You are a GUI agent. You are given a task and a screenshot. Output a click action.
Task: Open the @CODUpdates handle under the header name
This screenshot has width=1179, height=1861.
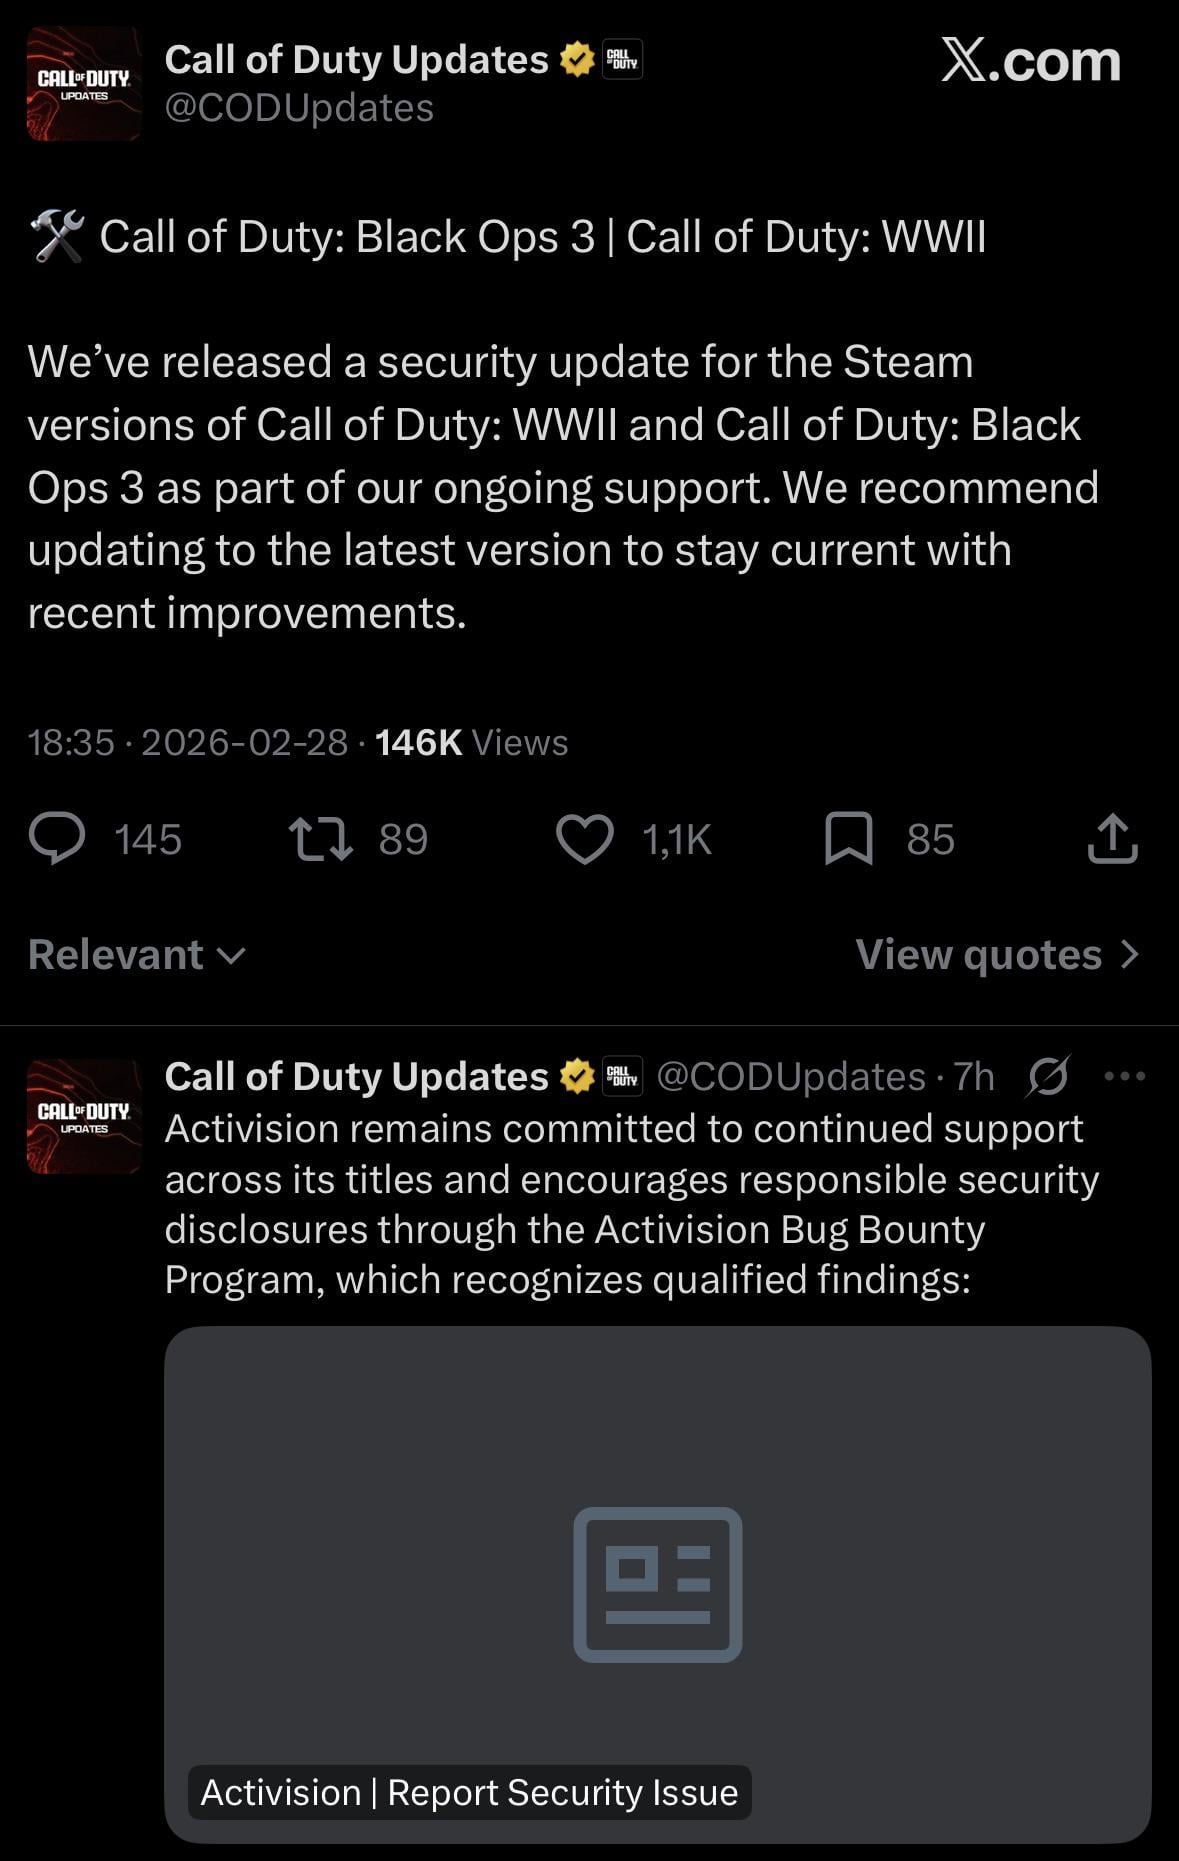(x=299, y=108)
